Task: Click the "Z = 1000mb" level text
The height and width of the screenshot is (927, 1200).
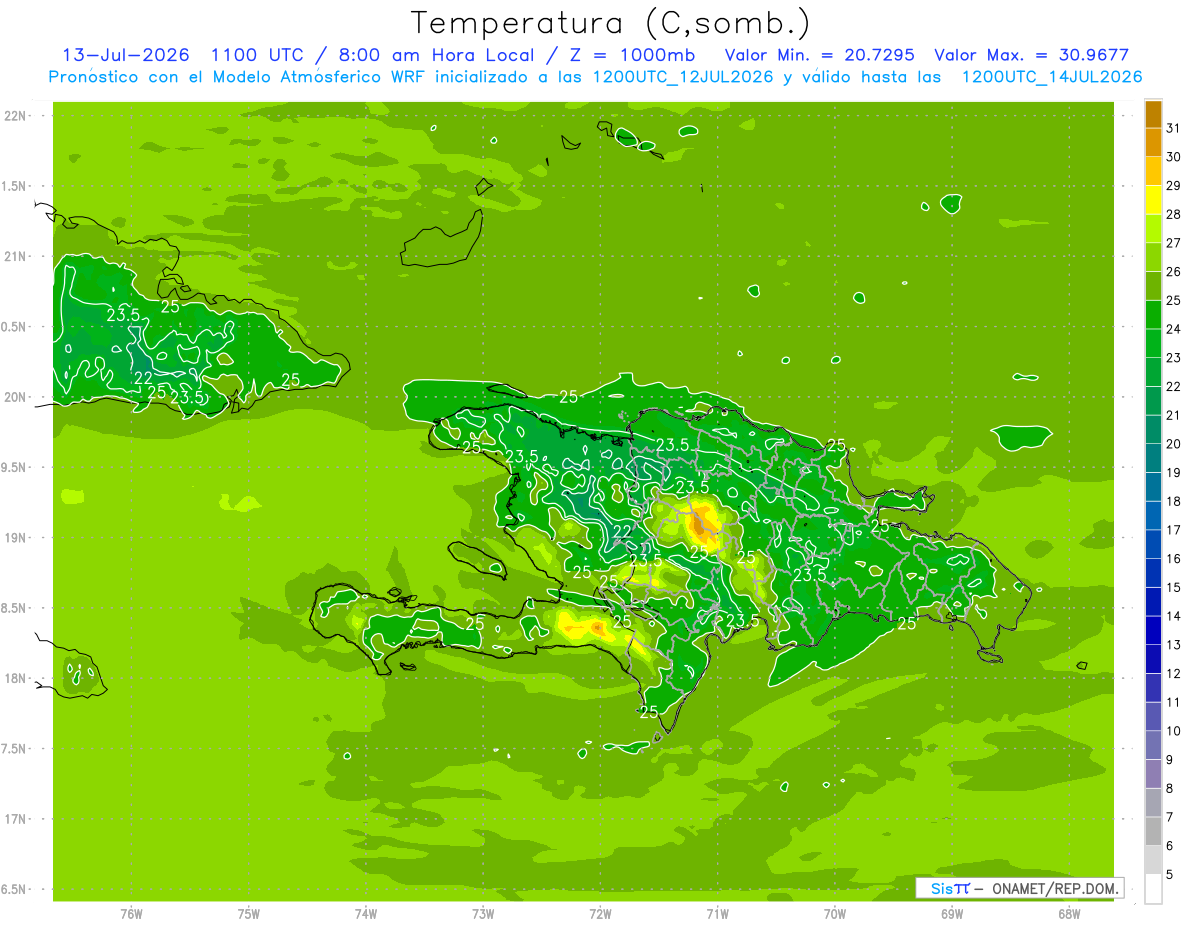Action: [634, 55]
